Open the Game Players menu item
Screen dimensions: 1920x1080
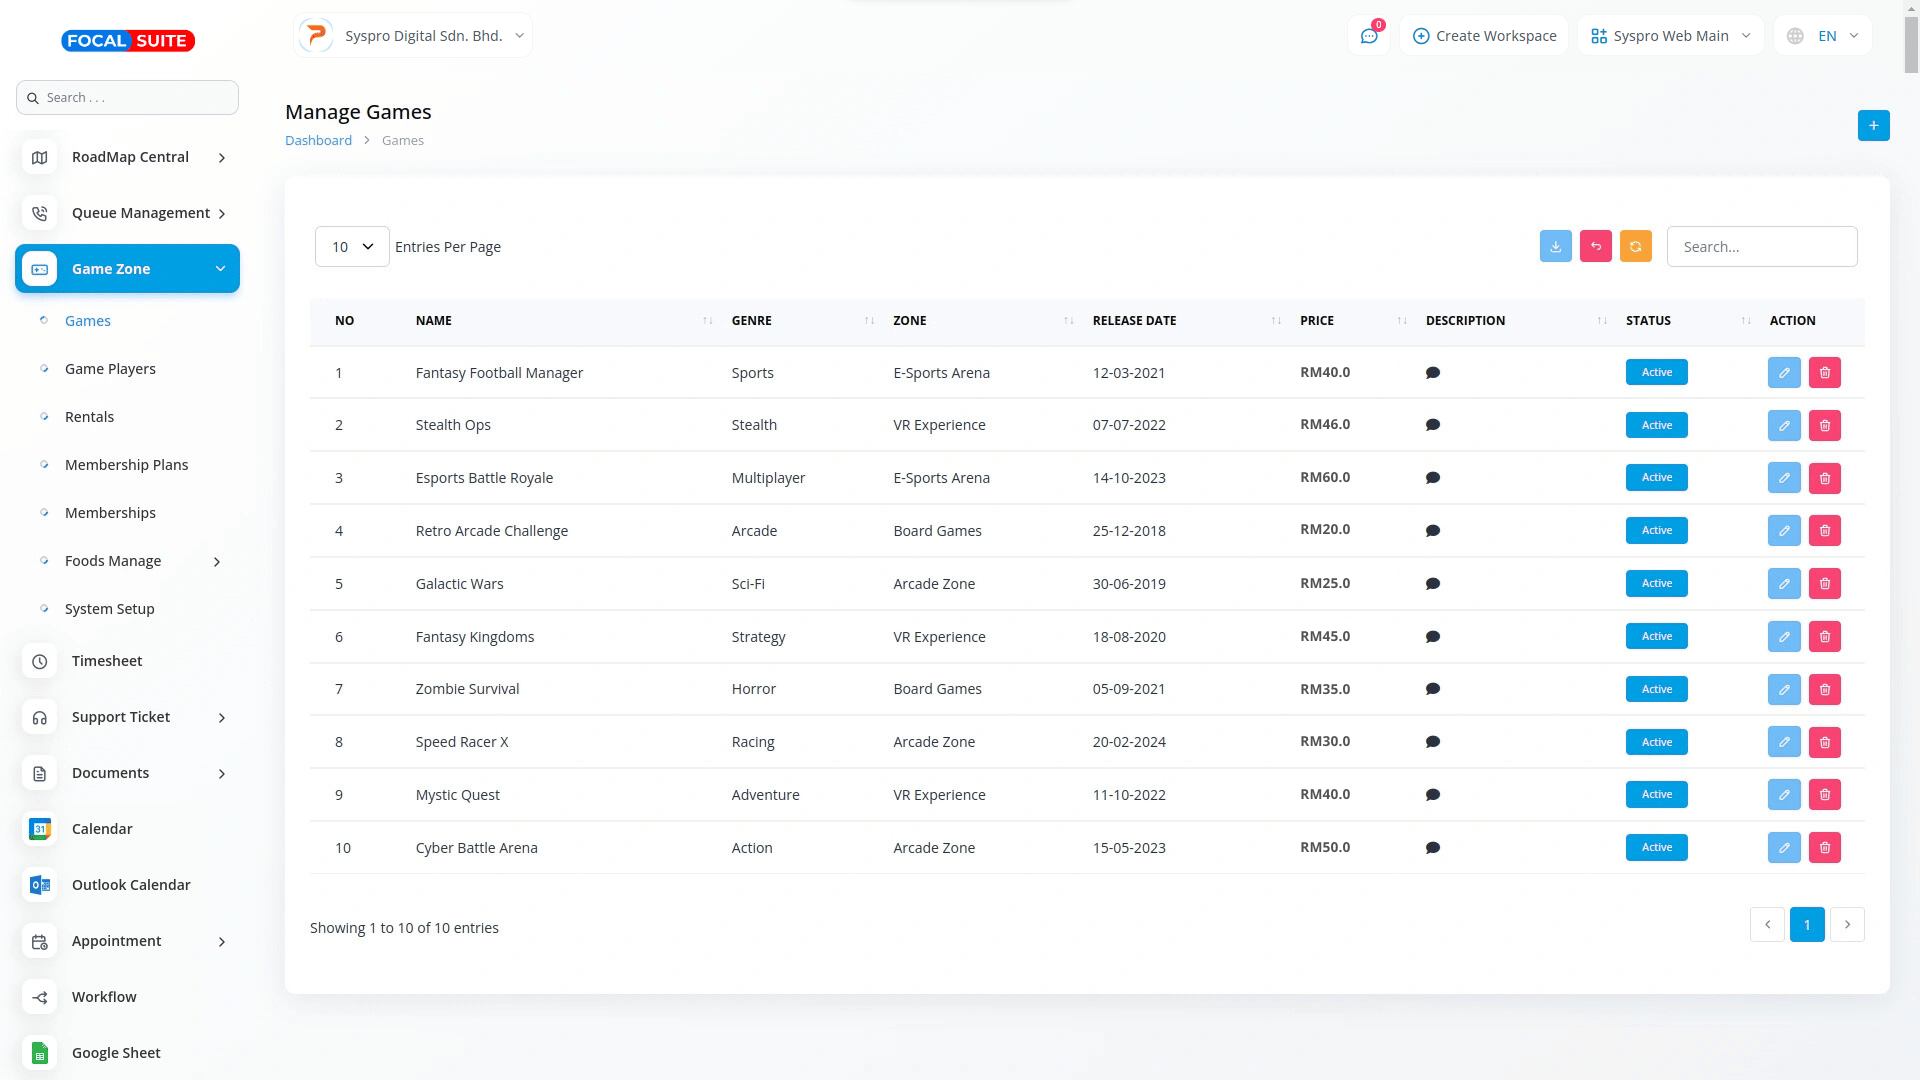[110, 369]
